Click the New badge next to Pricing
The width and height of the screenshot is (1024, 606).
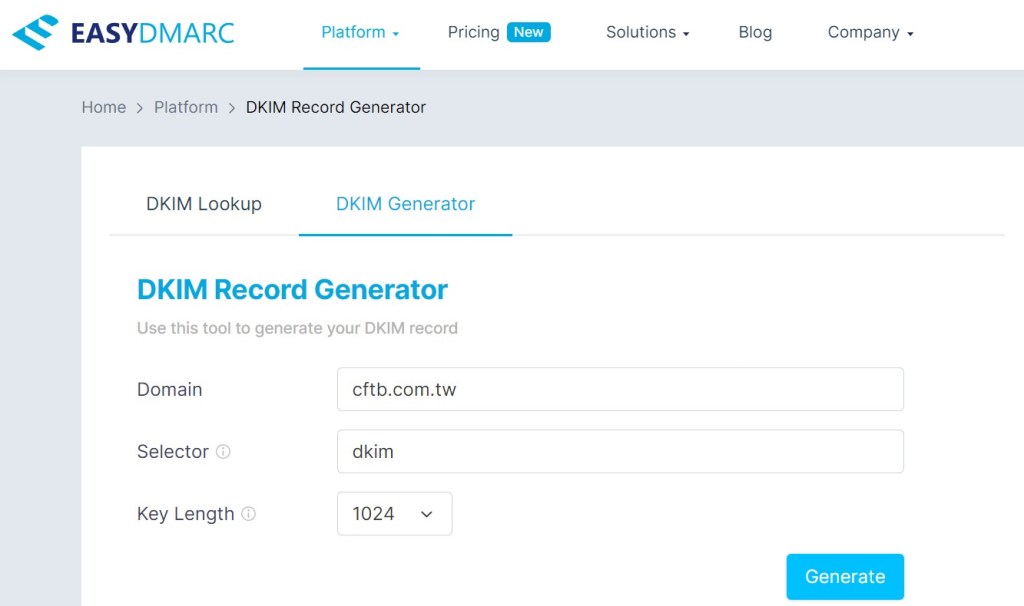528,32
